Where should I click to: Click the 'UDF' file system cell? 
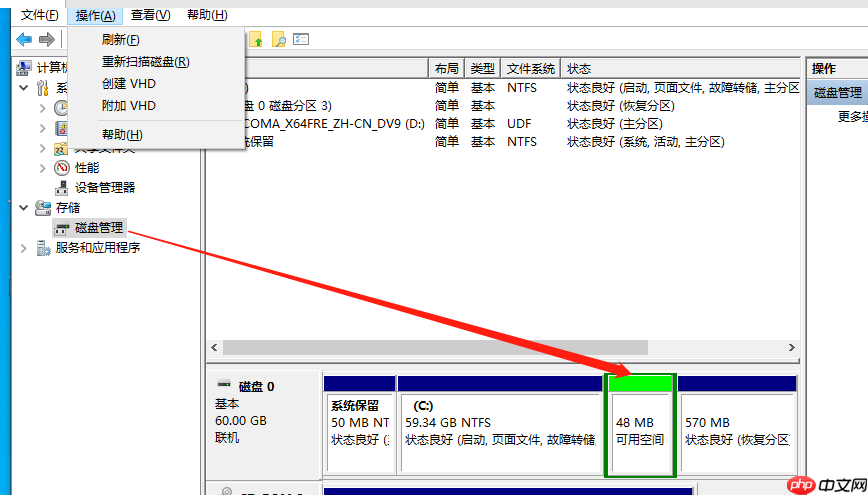(x=519, y=123)
